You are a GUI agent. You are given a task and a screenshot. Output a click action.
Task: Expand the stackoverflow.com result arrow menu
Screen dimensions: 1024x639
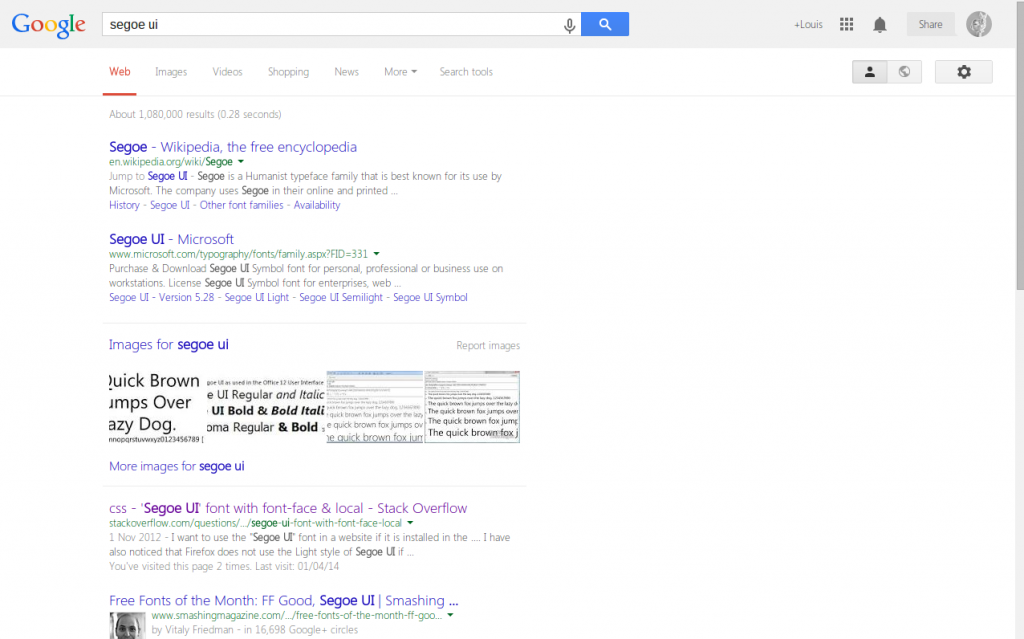pyautogui.click(x=410, y=523)
